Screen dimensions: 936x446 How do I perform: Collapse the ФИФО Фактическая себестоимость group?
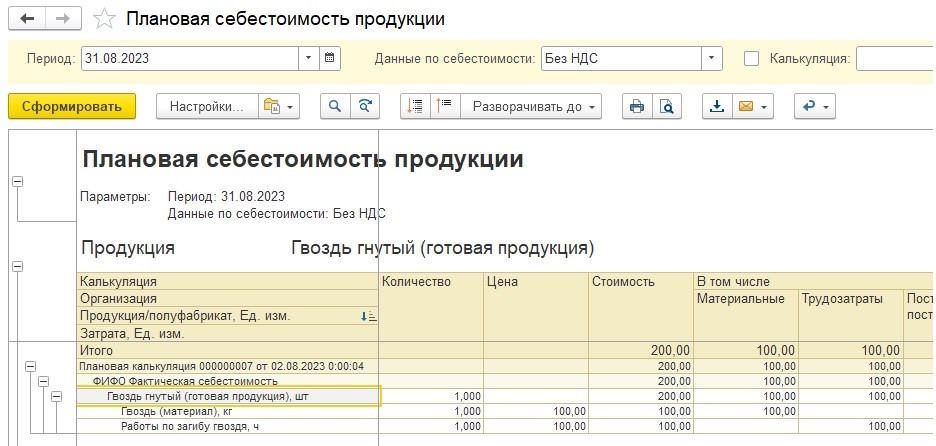tap(43, 381)
